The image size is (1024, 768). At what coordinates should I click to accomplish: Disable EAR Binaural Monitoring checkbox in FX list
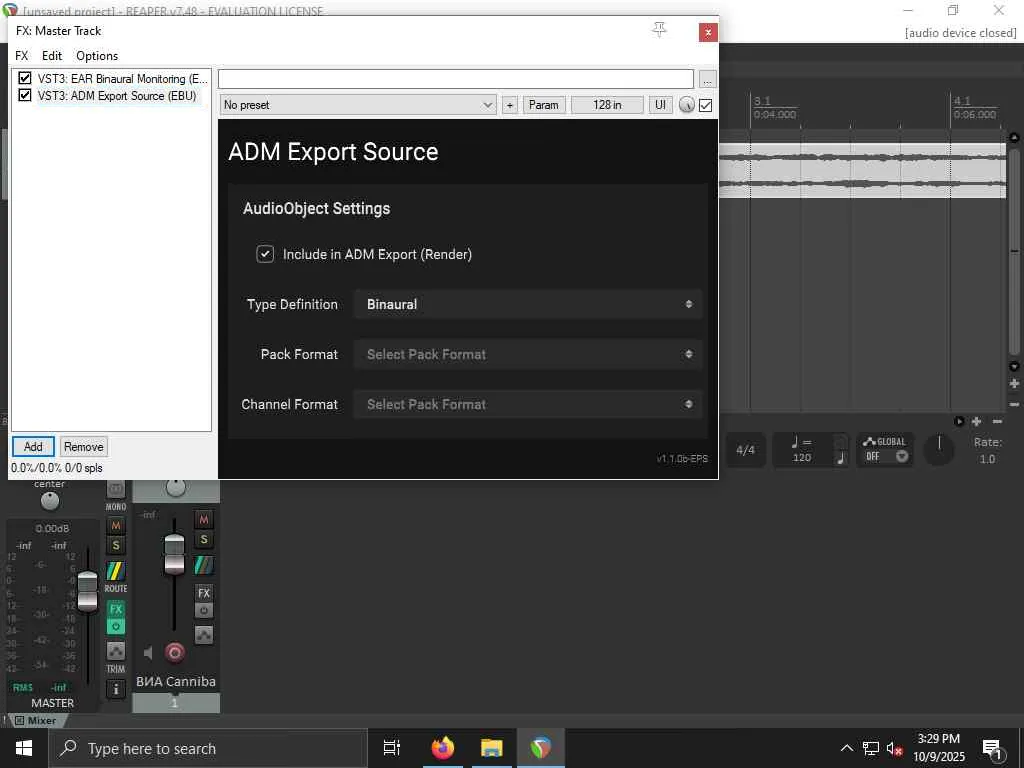[x=25, y=78]
